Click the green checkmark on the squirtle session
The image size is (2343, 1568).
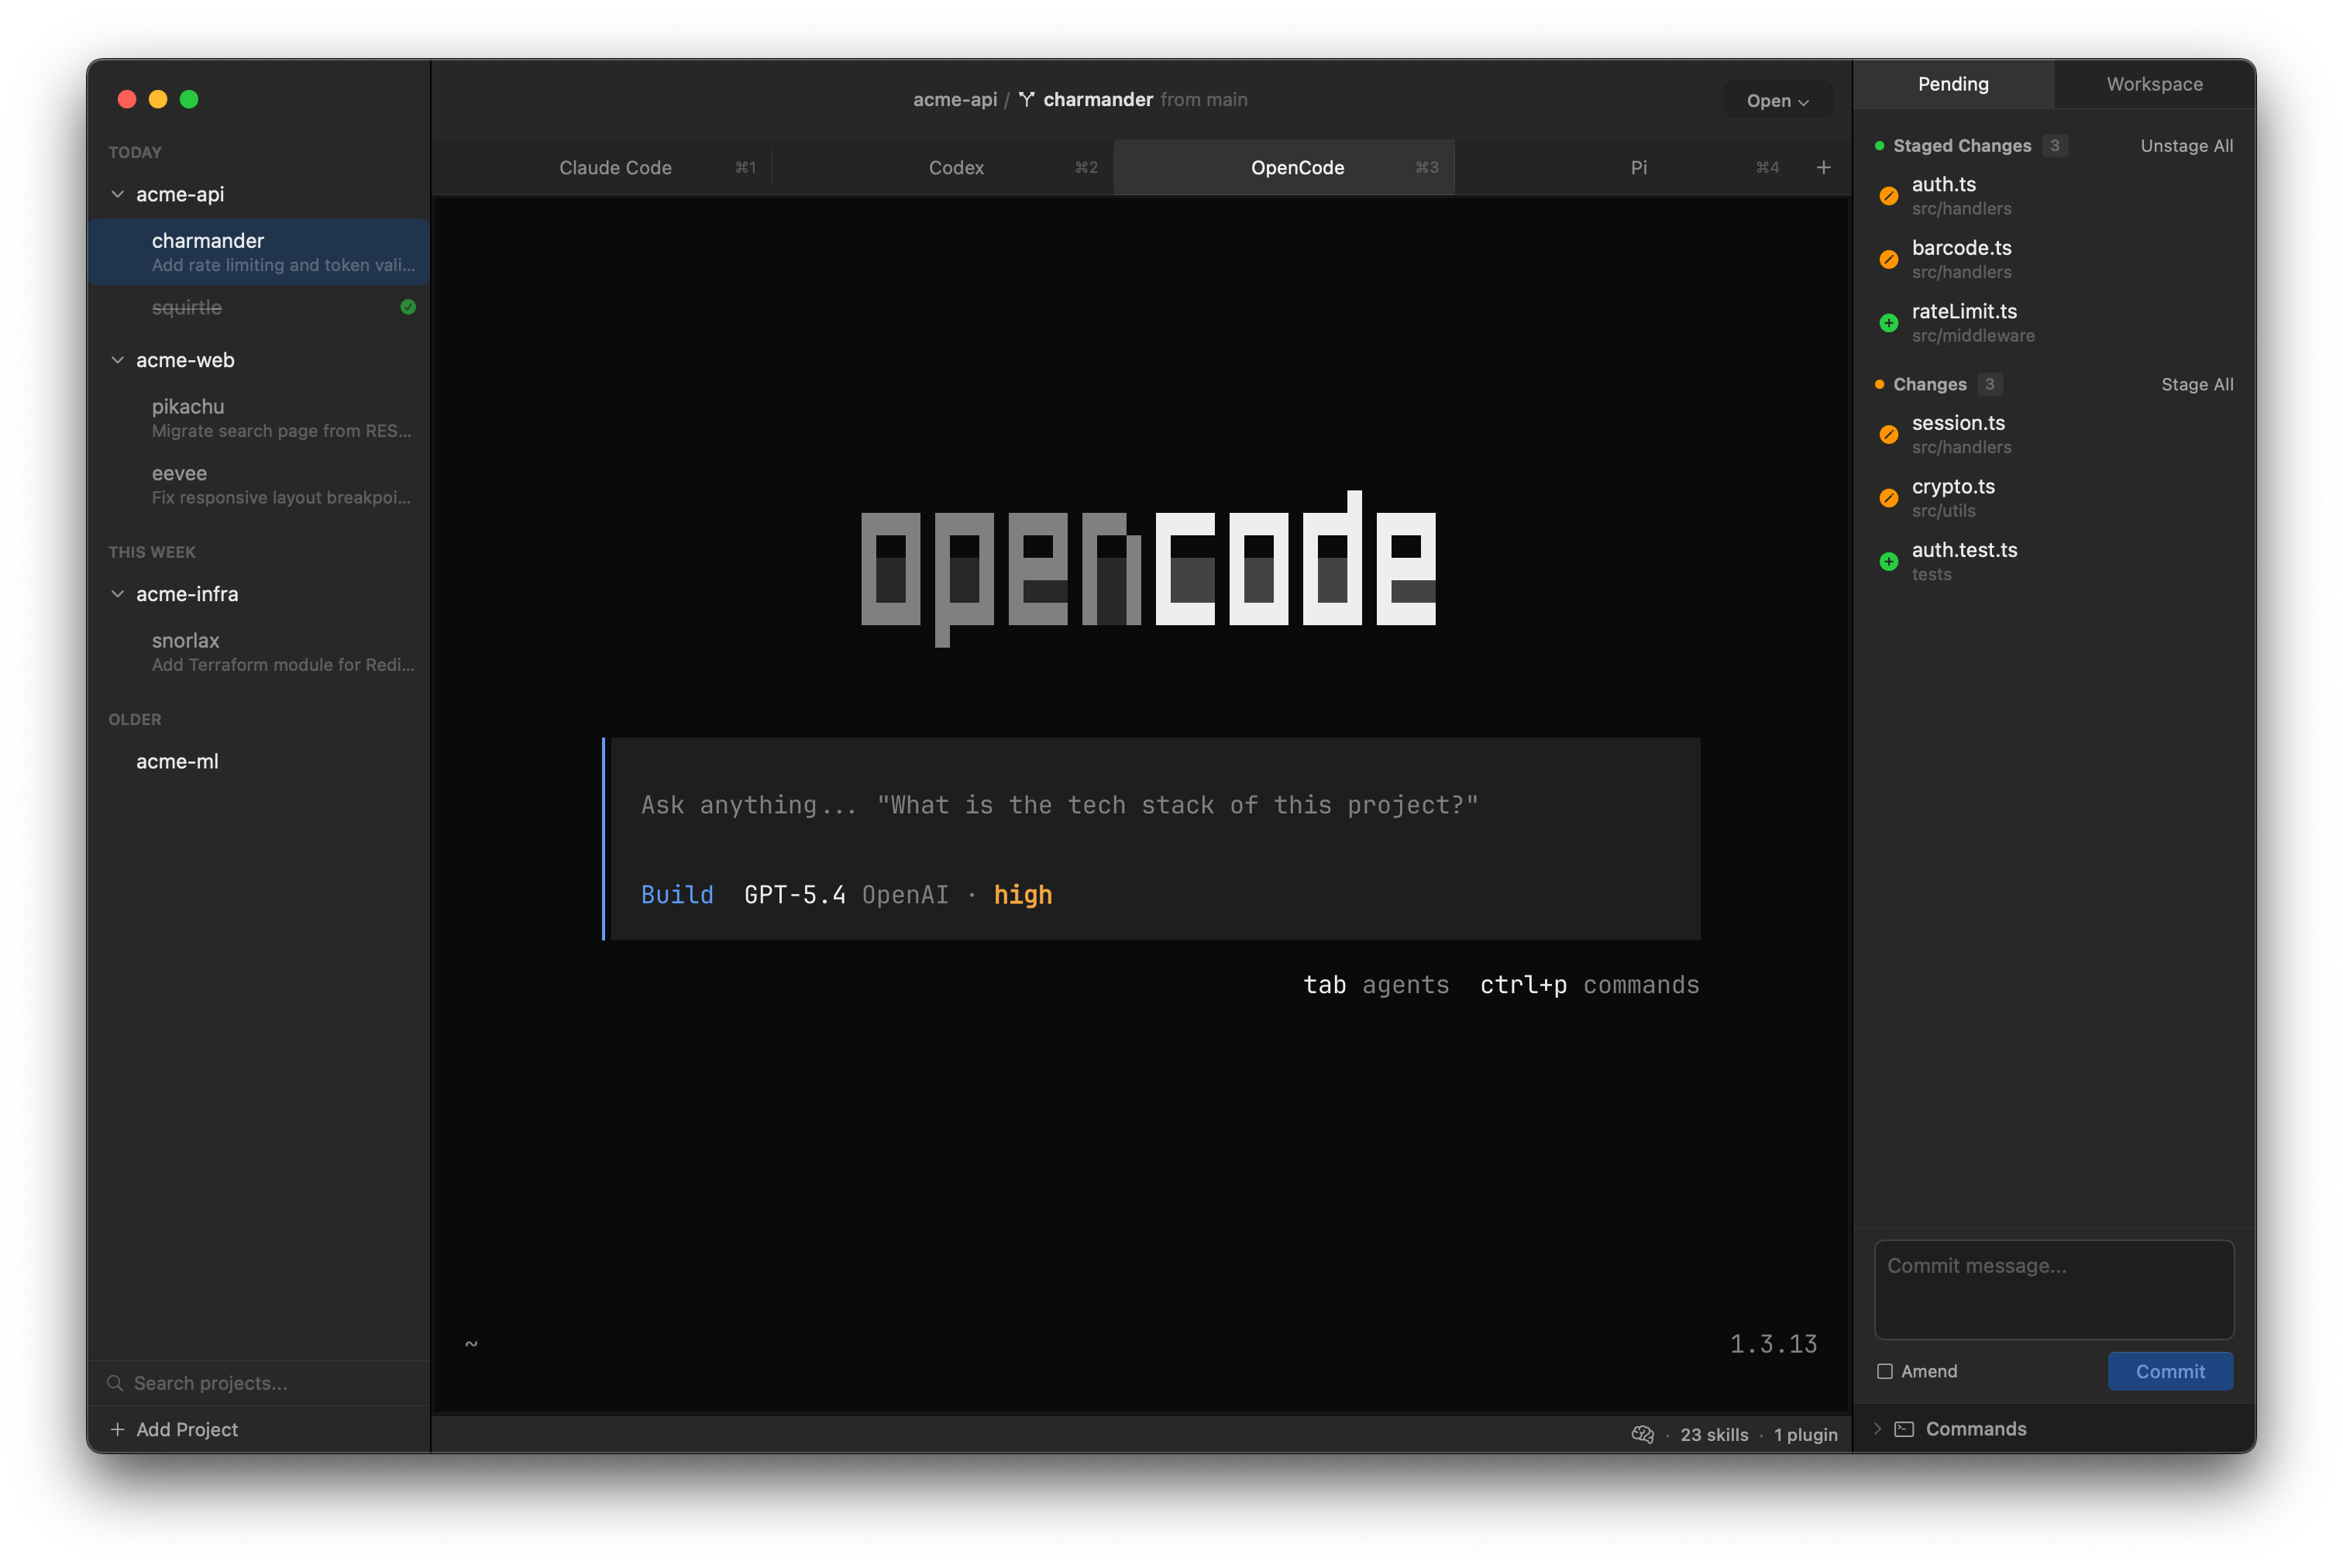408,307
